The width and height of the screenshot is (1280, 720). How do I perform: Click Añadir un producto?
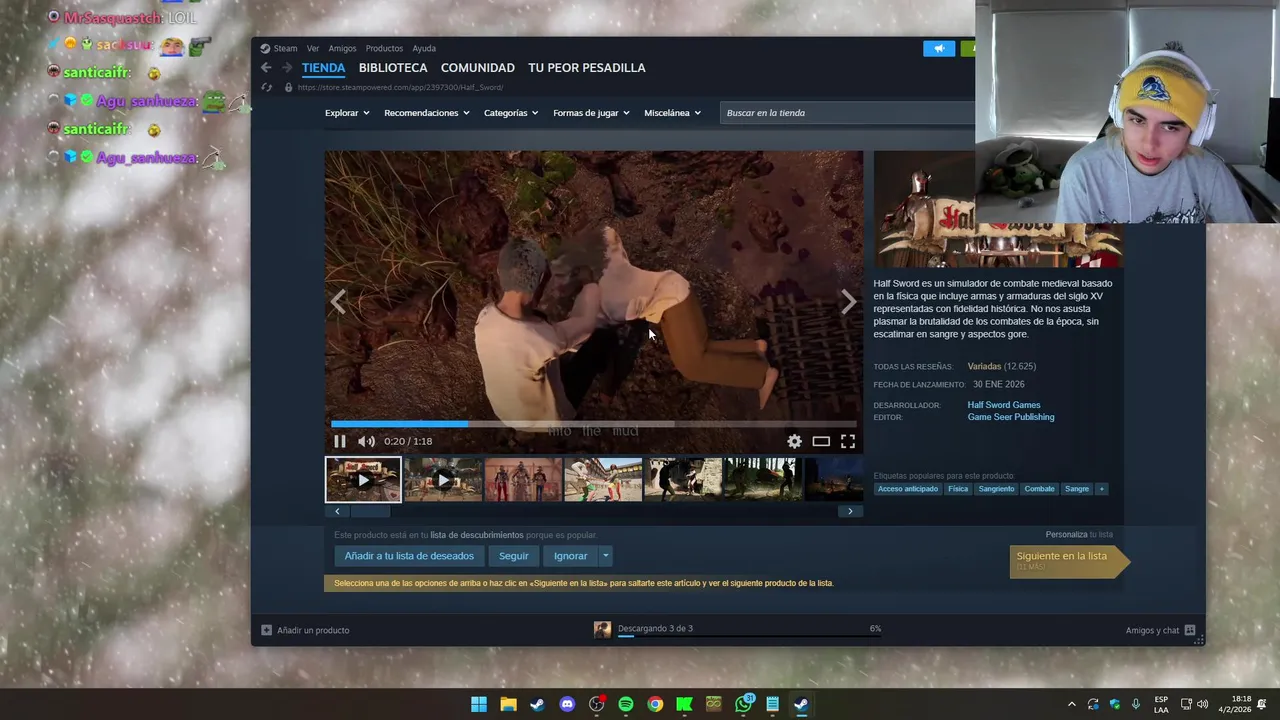[305, 630]
